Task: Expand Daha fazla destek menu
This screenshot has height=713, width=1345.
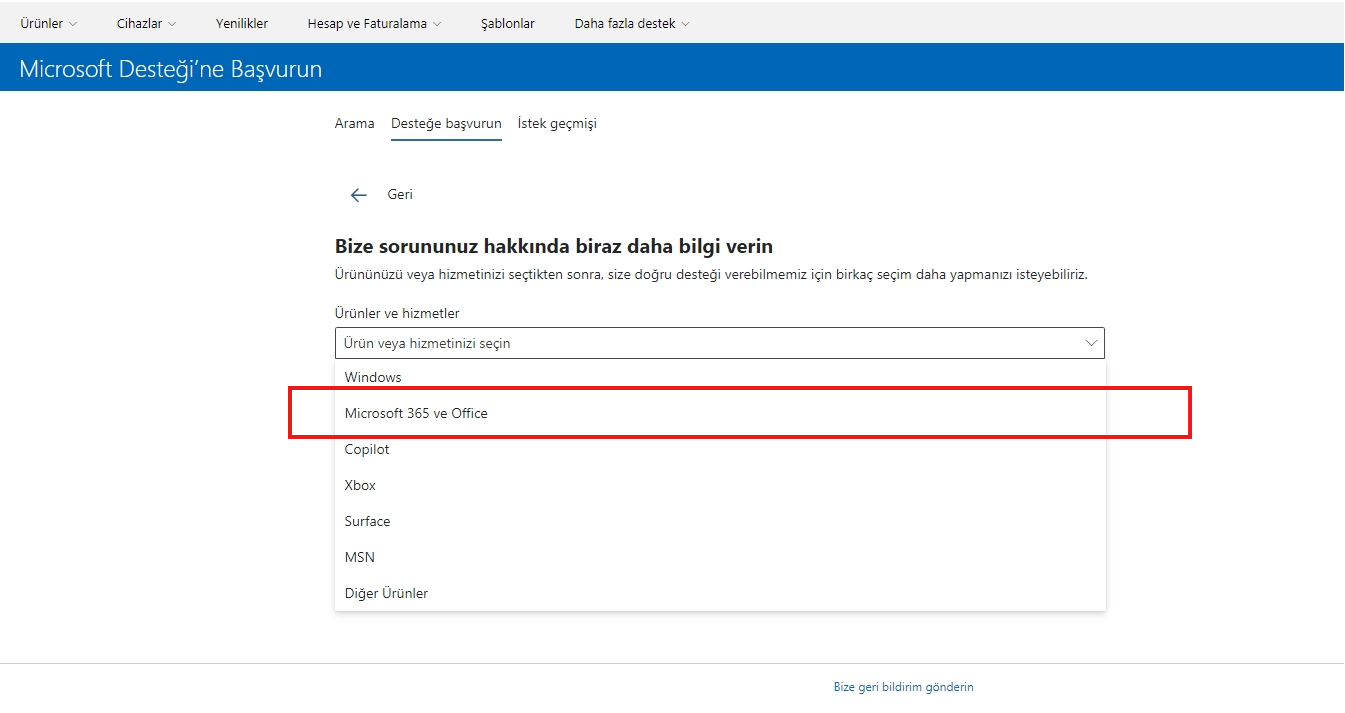Action: pyautogui.click(x=632, y=23)
